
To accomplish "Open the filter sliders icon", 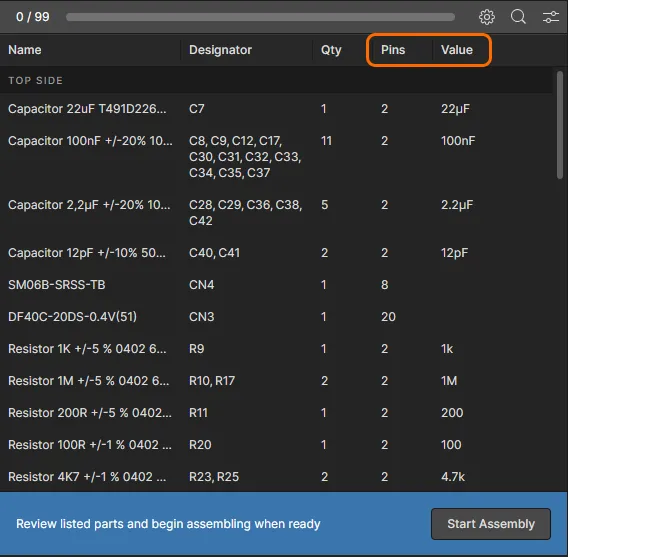I will pyautogui.click(x=551, y=17).
